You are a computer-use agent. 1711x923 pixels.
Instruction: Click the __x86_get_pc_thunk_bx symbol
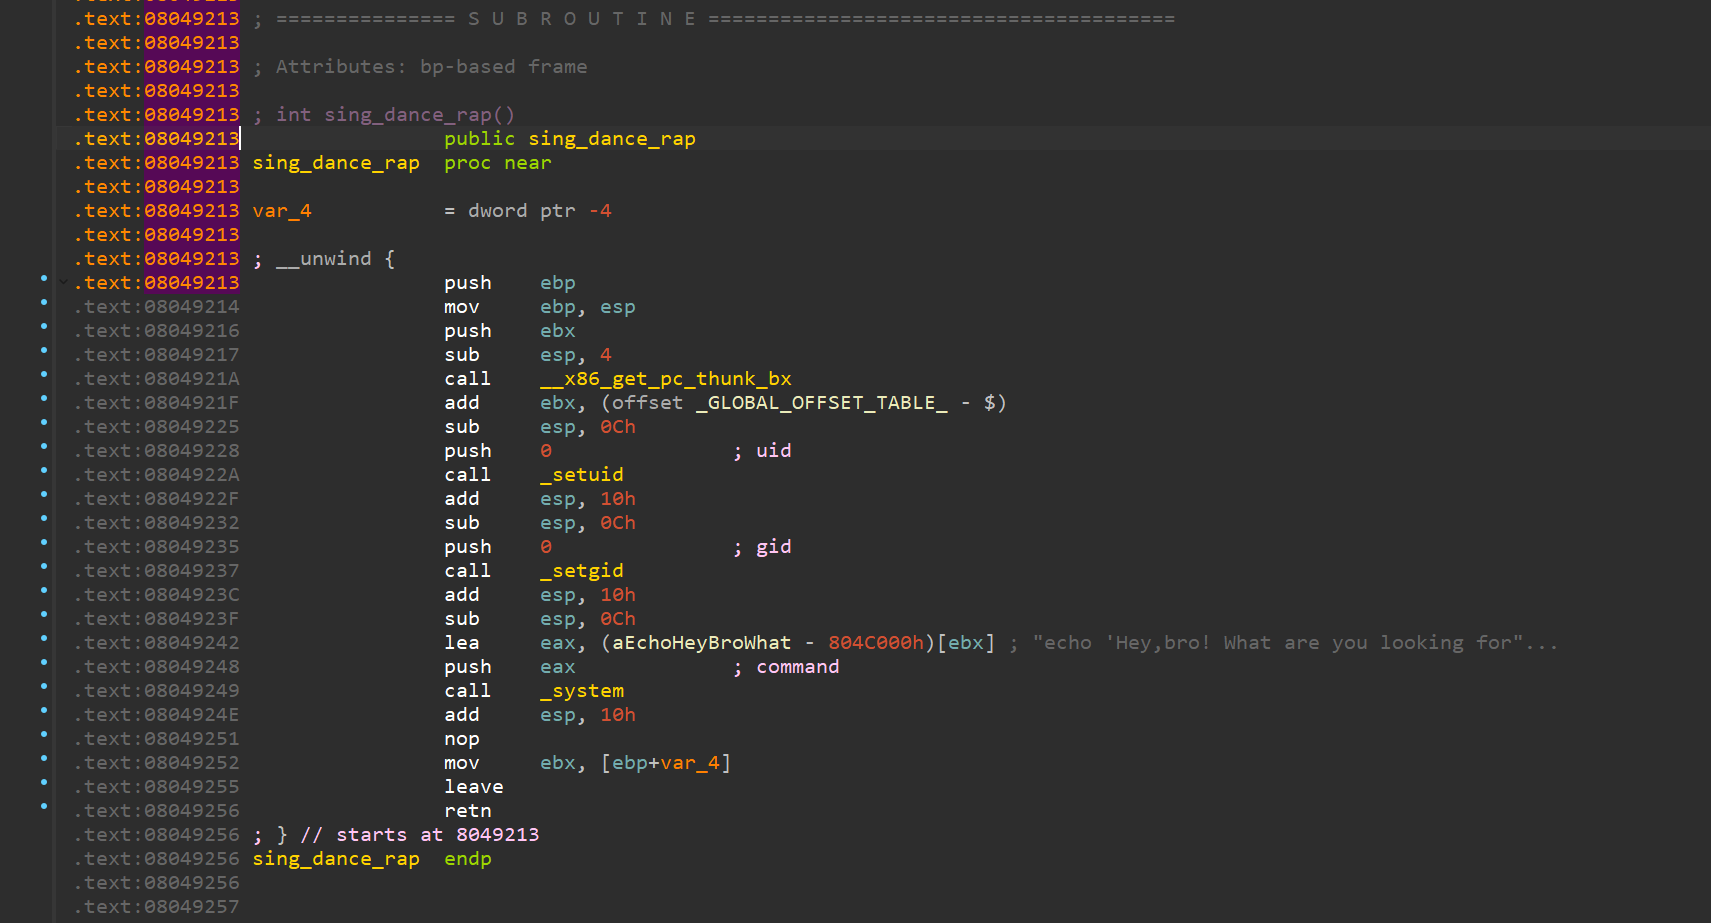click(x=665, y=379)
